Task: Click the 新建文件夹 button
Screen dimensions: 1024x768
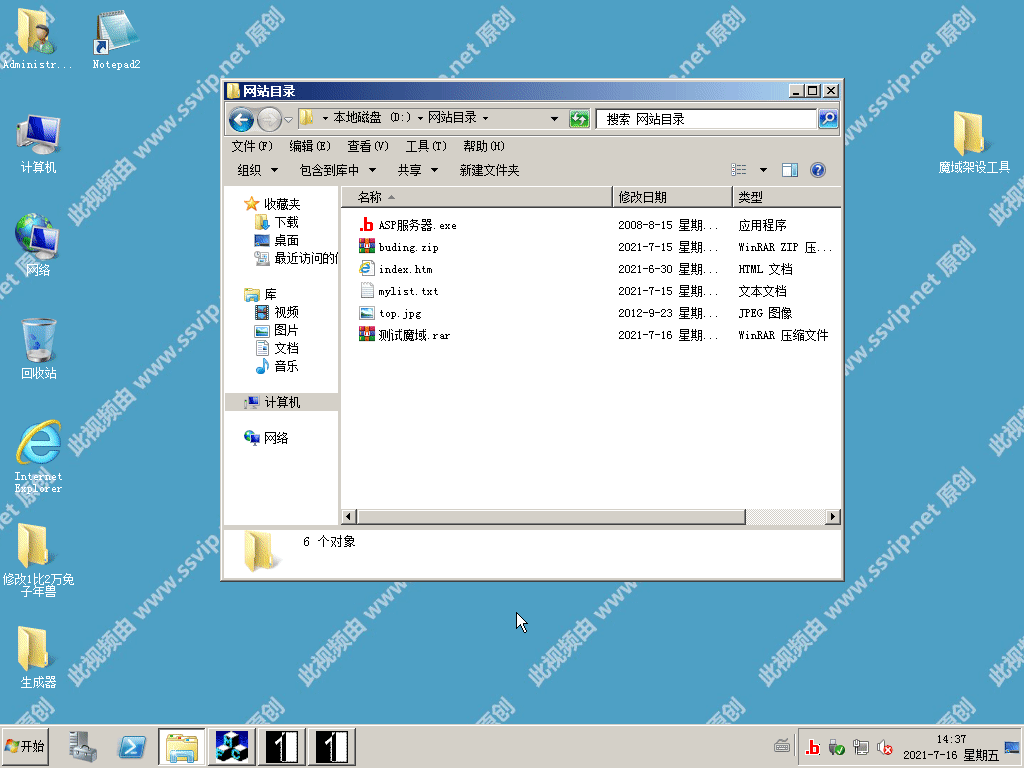Action: coord(489,170)
